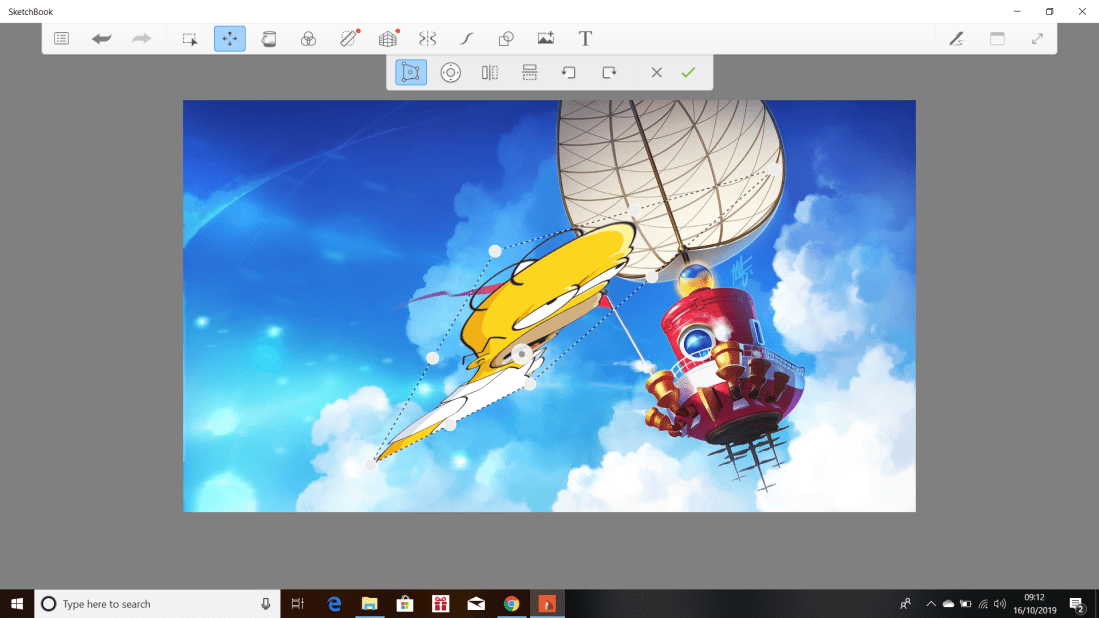Confirm the transform with the checkmark

(x=687, y=72)
